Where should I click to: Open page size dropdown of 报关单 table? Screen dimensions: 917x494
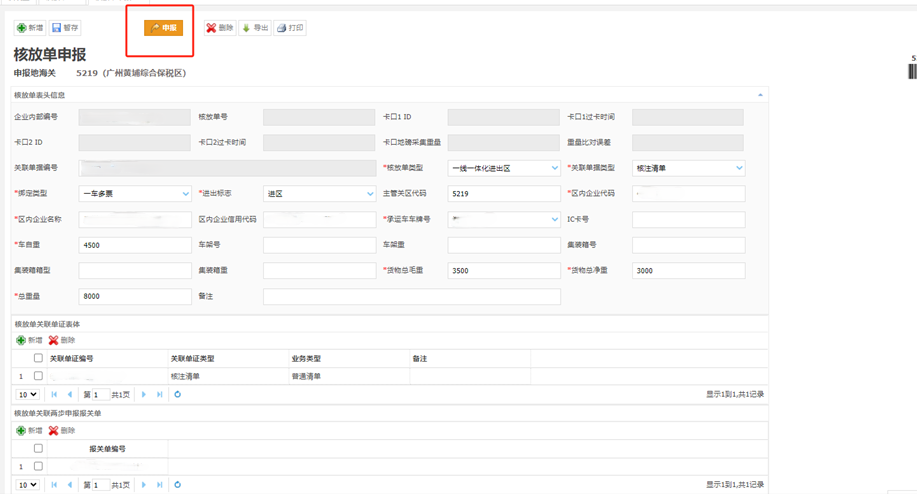(27, 485)
